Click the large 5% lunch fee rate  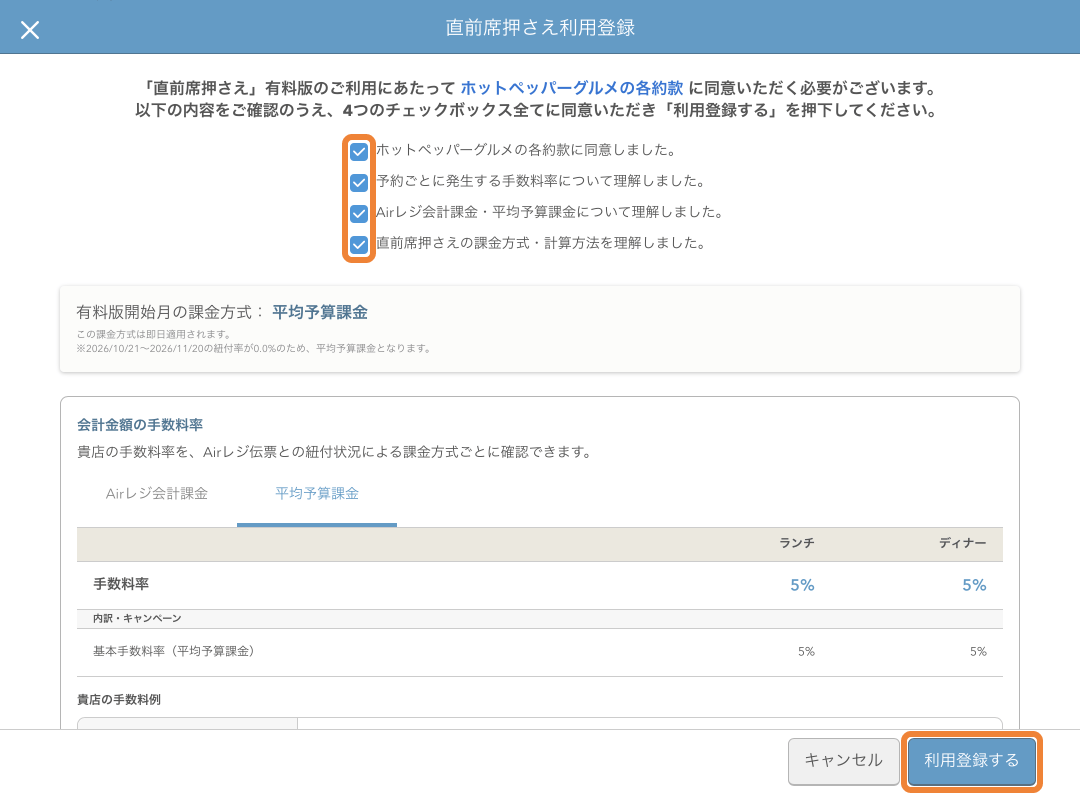(x=802, y=585)
